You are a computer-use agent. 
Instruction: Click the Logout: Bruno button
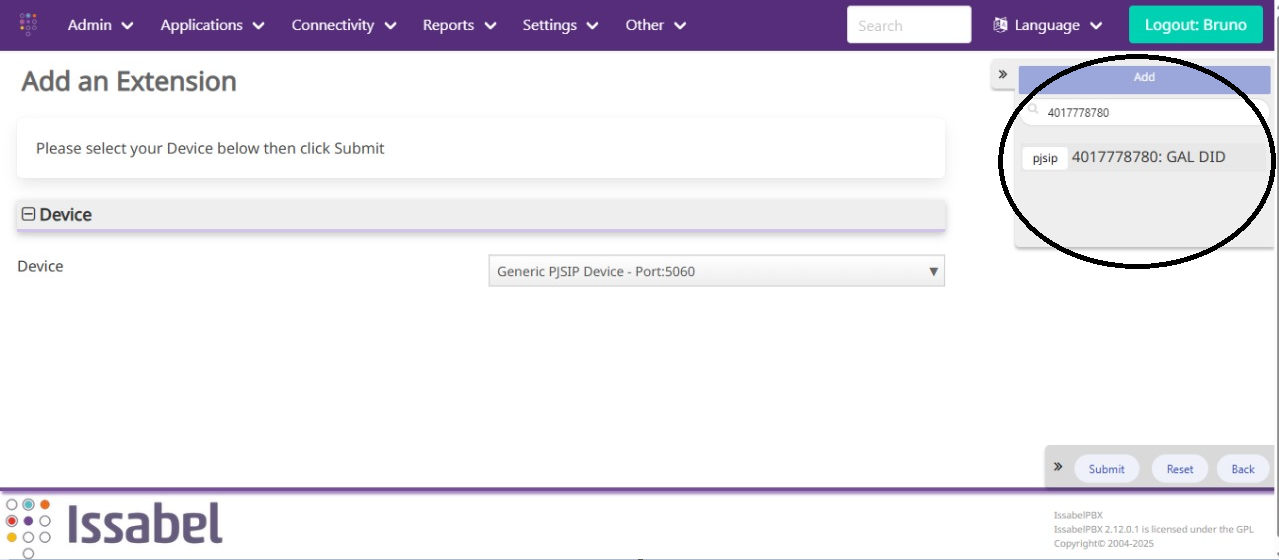tap(1195, 25)
